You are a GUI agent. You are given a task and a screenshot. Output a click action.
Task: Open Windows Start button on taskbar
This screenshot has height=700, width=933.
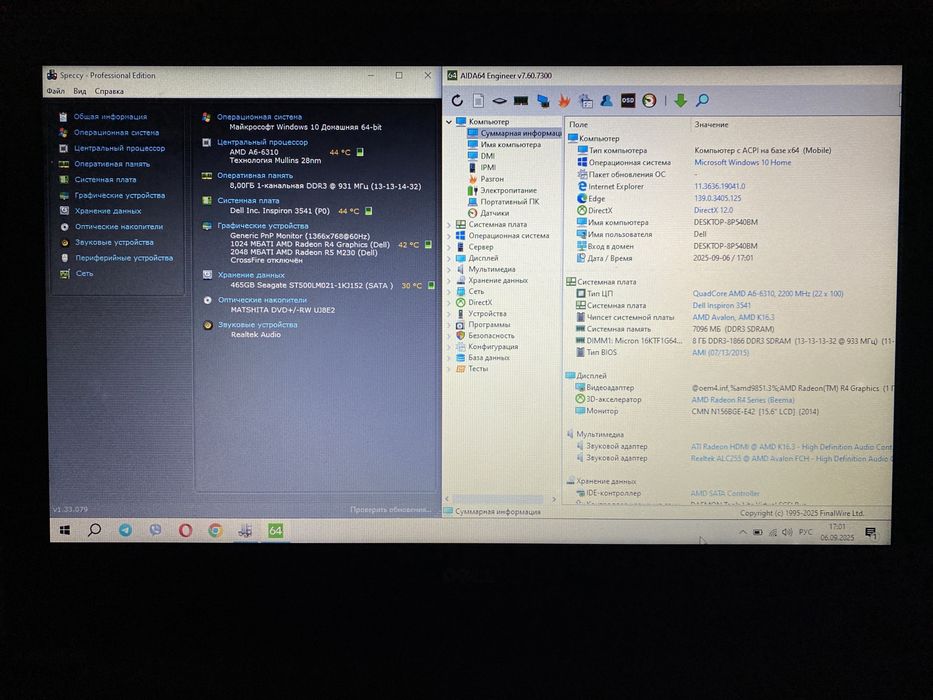pos(65,530)
